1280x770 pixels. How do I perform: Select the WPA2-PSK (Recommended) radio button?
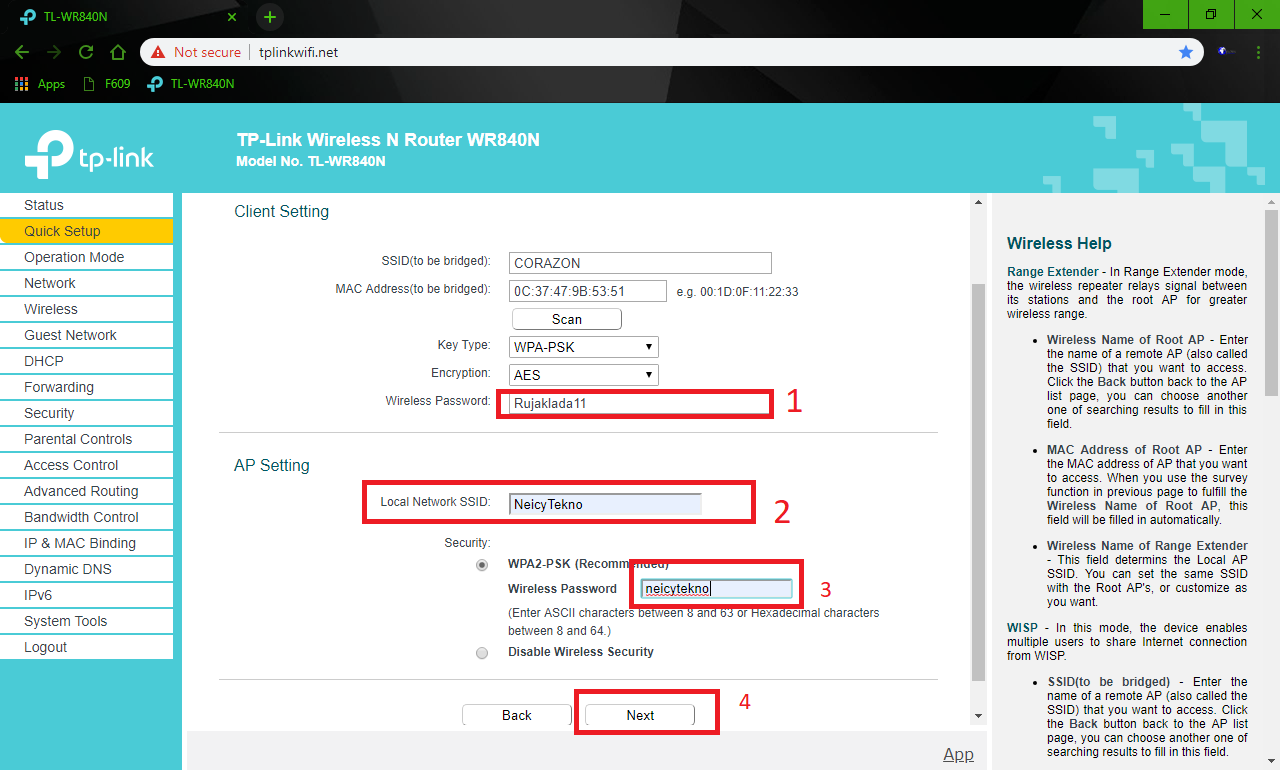pyautogui.click(x=483, y=565)
